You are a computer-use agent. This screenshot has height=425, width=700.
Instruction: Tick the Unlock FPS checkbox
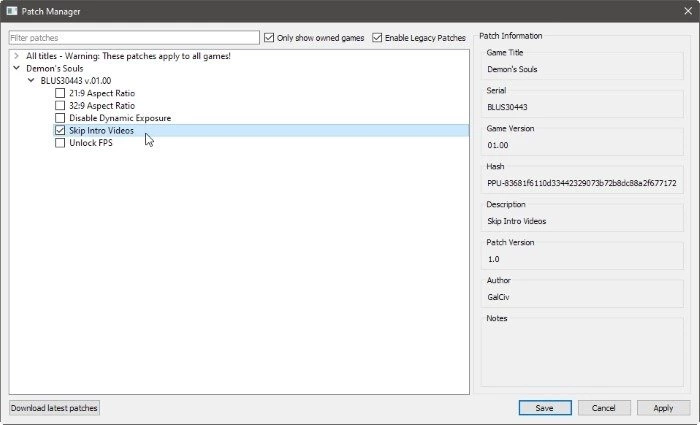[60, 143]
